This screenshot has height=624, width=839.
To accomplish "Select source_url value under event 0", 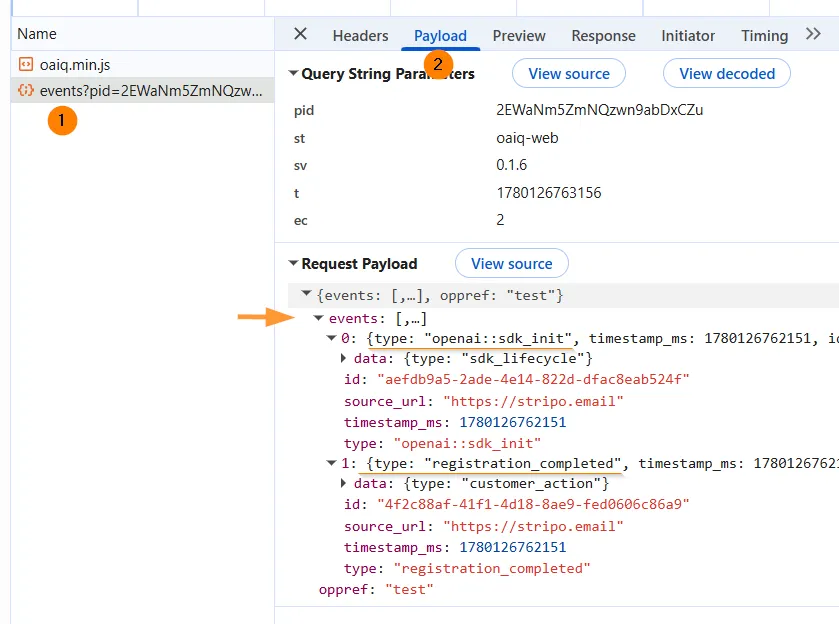I will (x=533, y=401).
